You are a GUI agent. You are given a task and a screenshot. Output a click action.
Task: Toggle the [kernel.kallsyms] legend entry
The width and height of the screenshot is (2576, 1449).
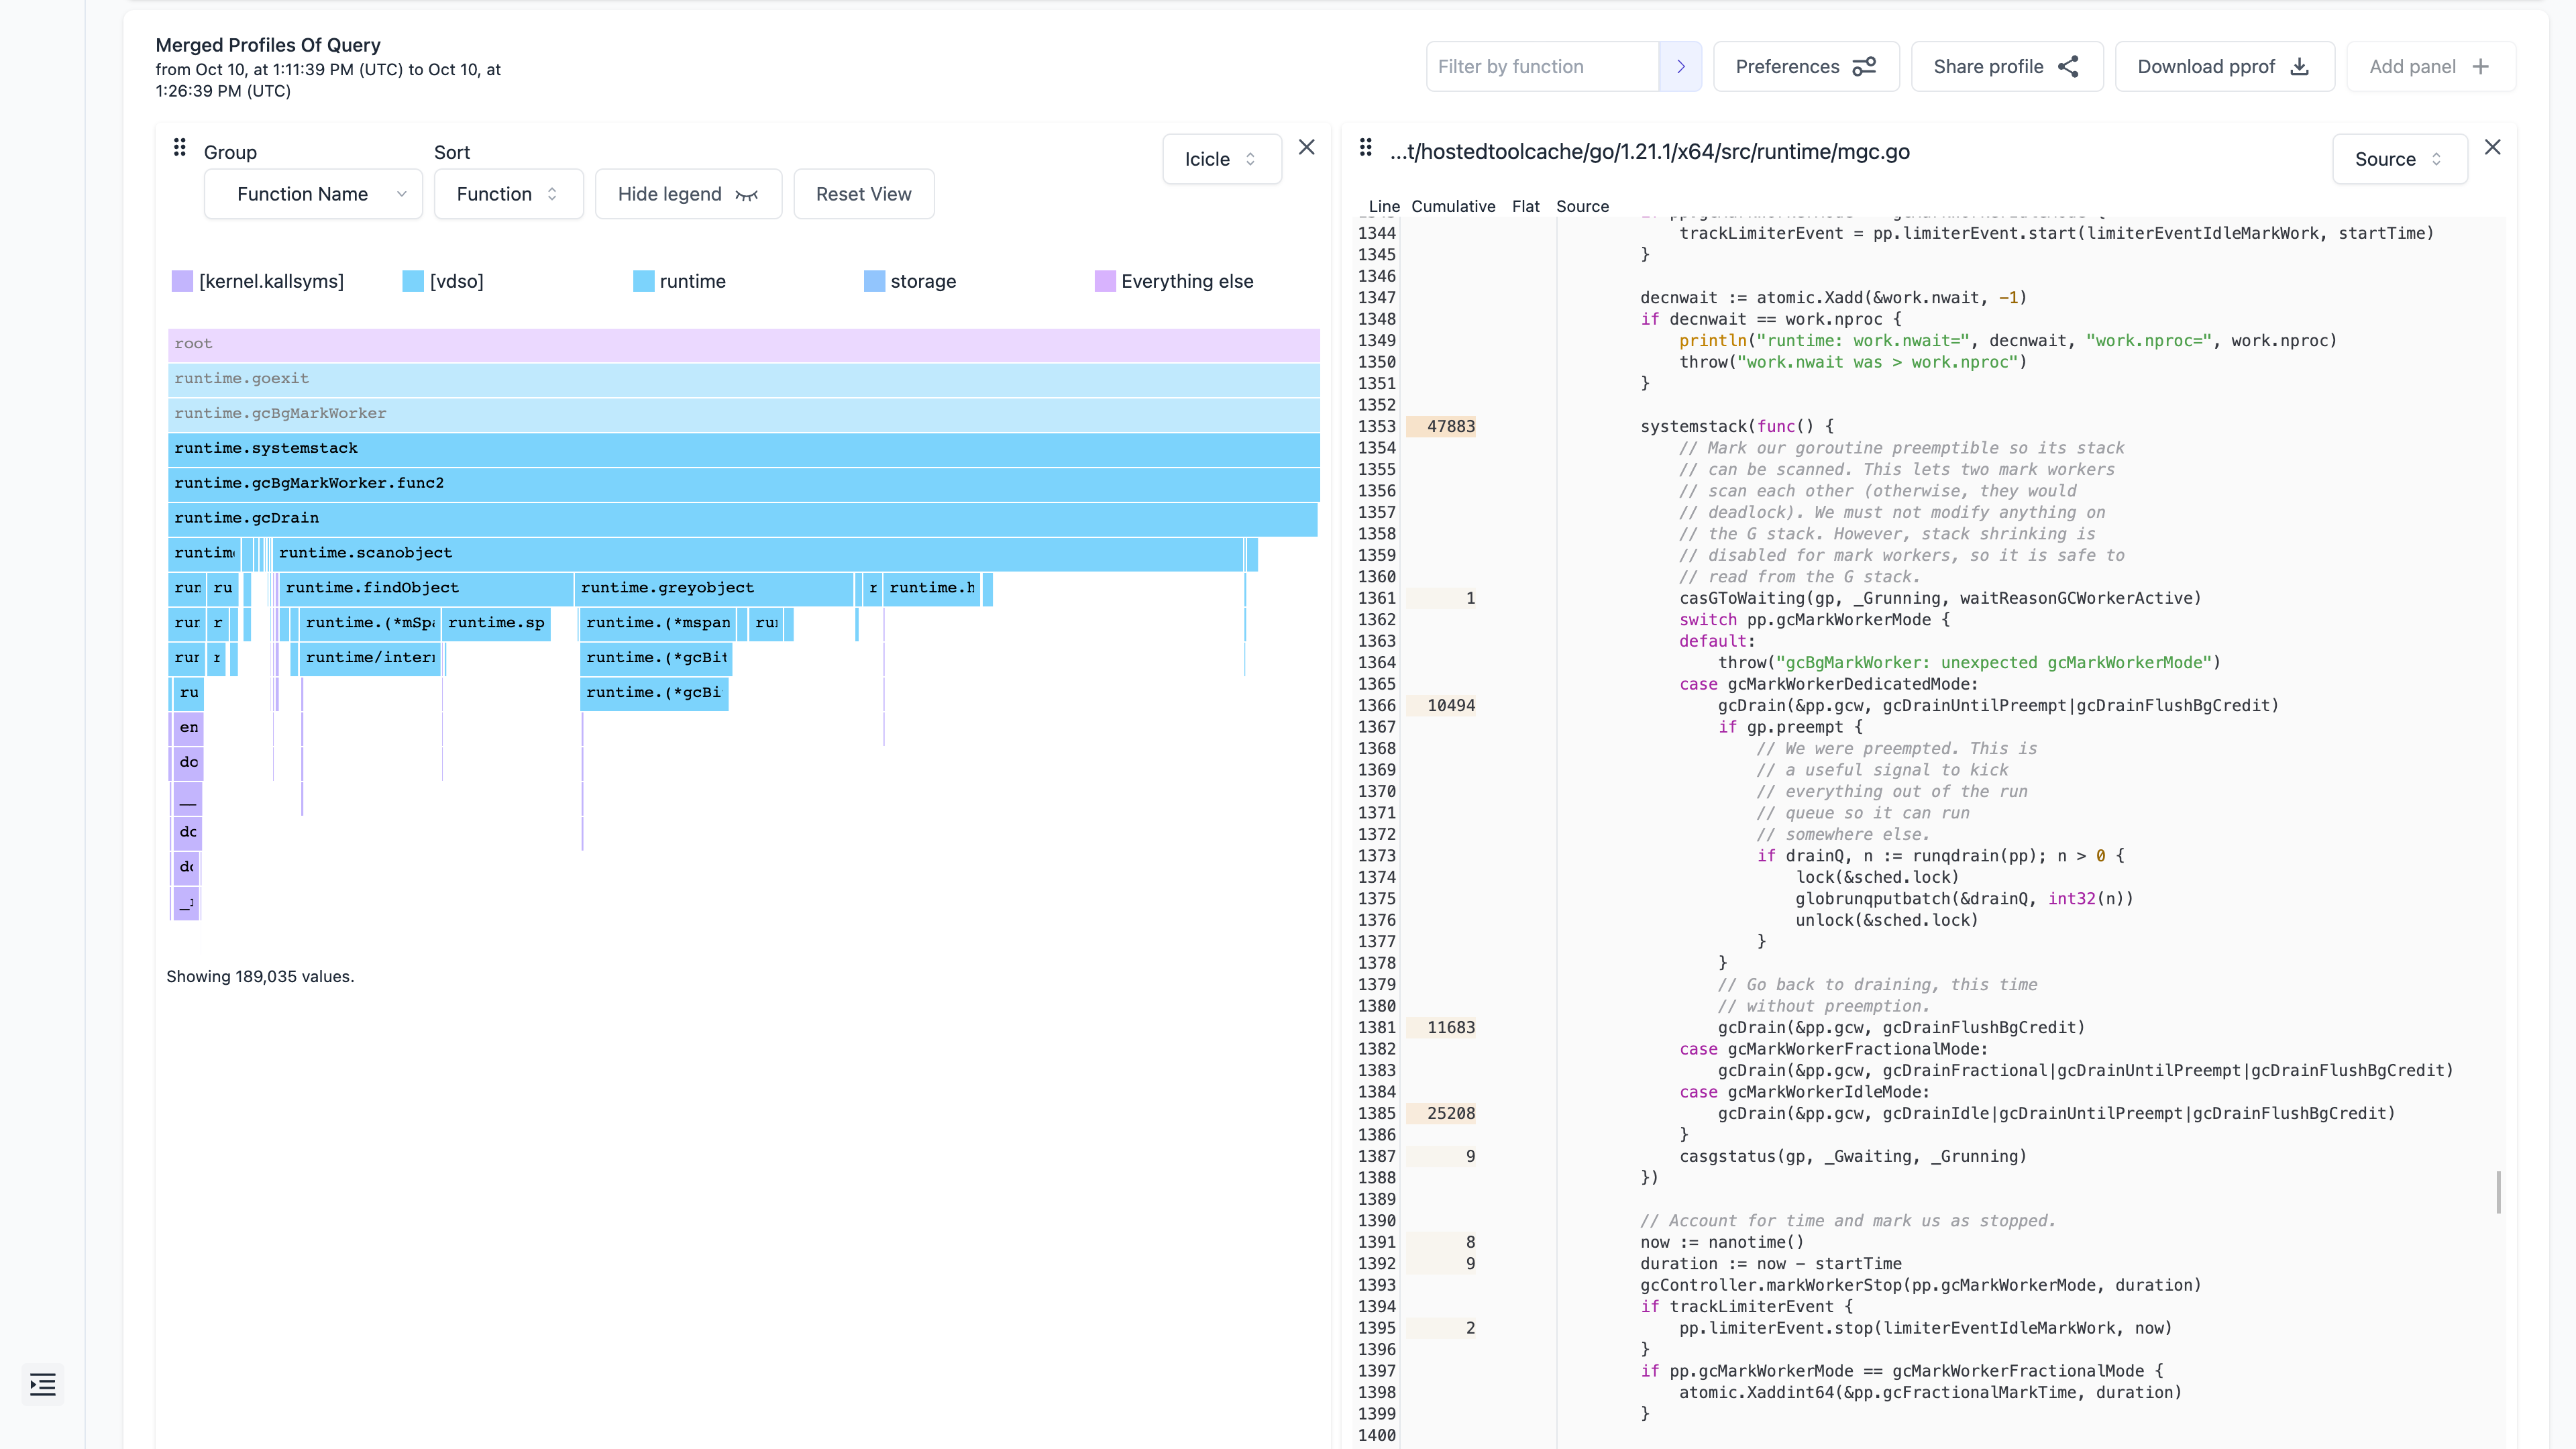(258, 281)
